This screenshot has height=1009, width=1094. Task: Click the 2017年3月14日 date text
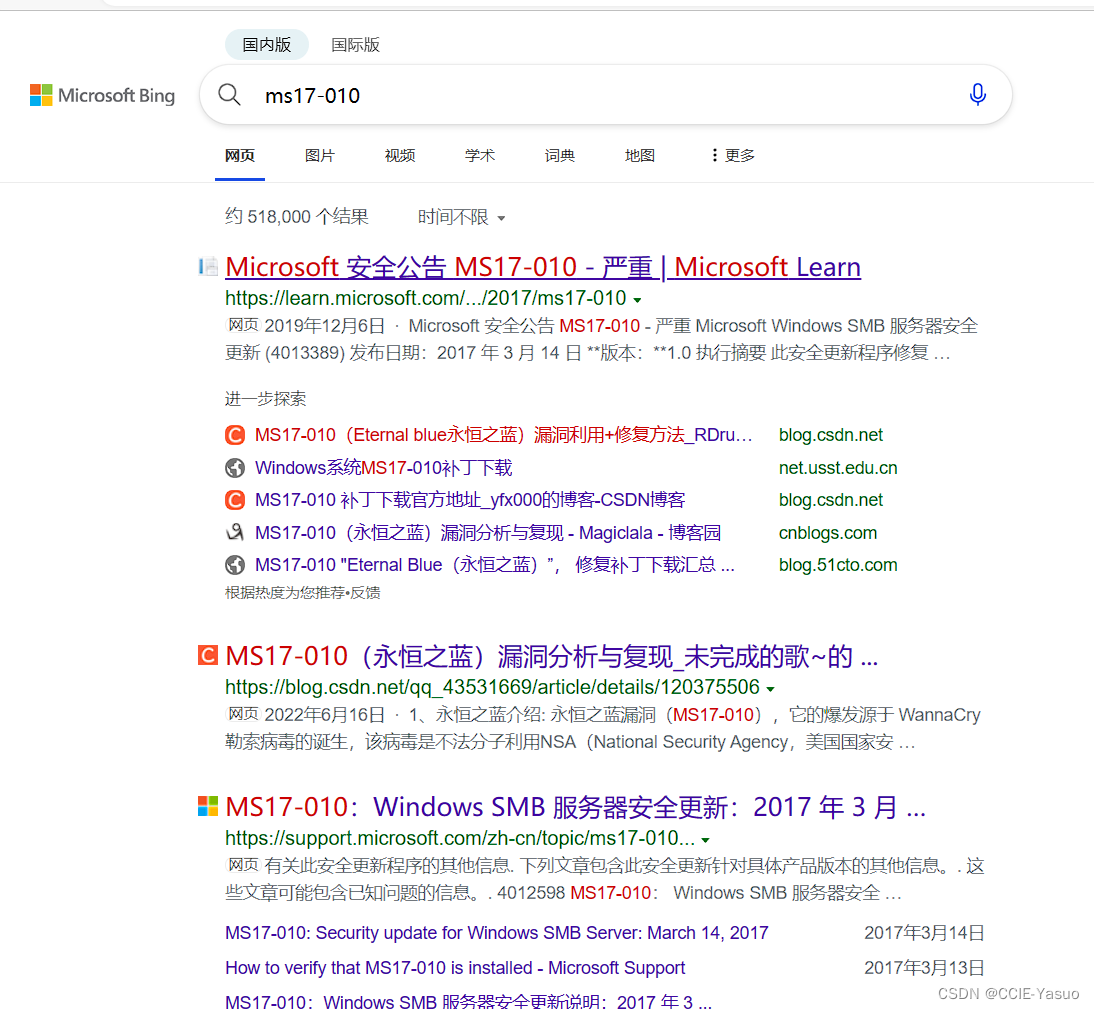[924, 933]
